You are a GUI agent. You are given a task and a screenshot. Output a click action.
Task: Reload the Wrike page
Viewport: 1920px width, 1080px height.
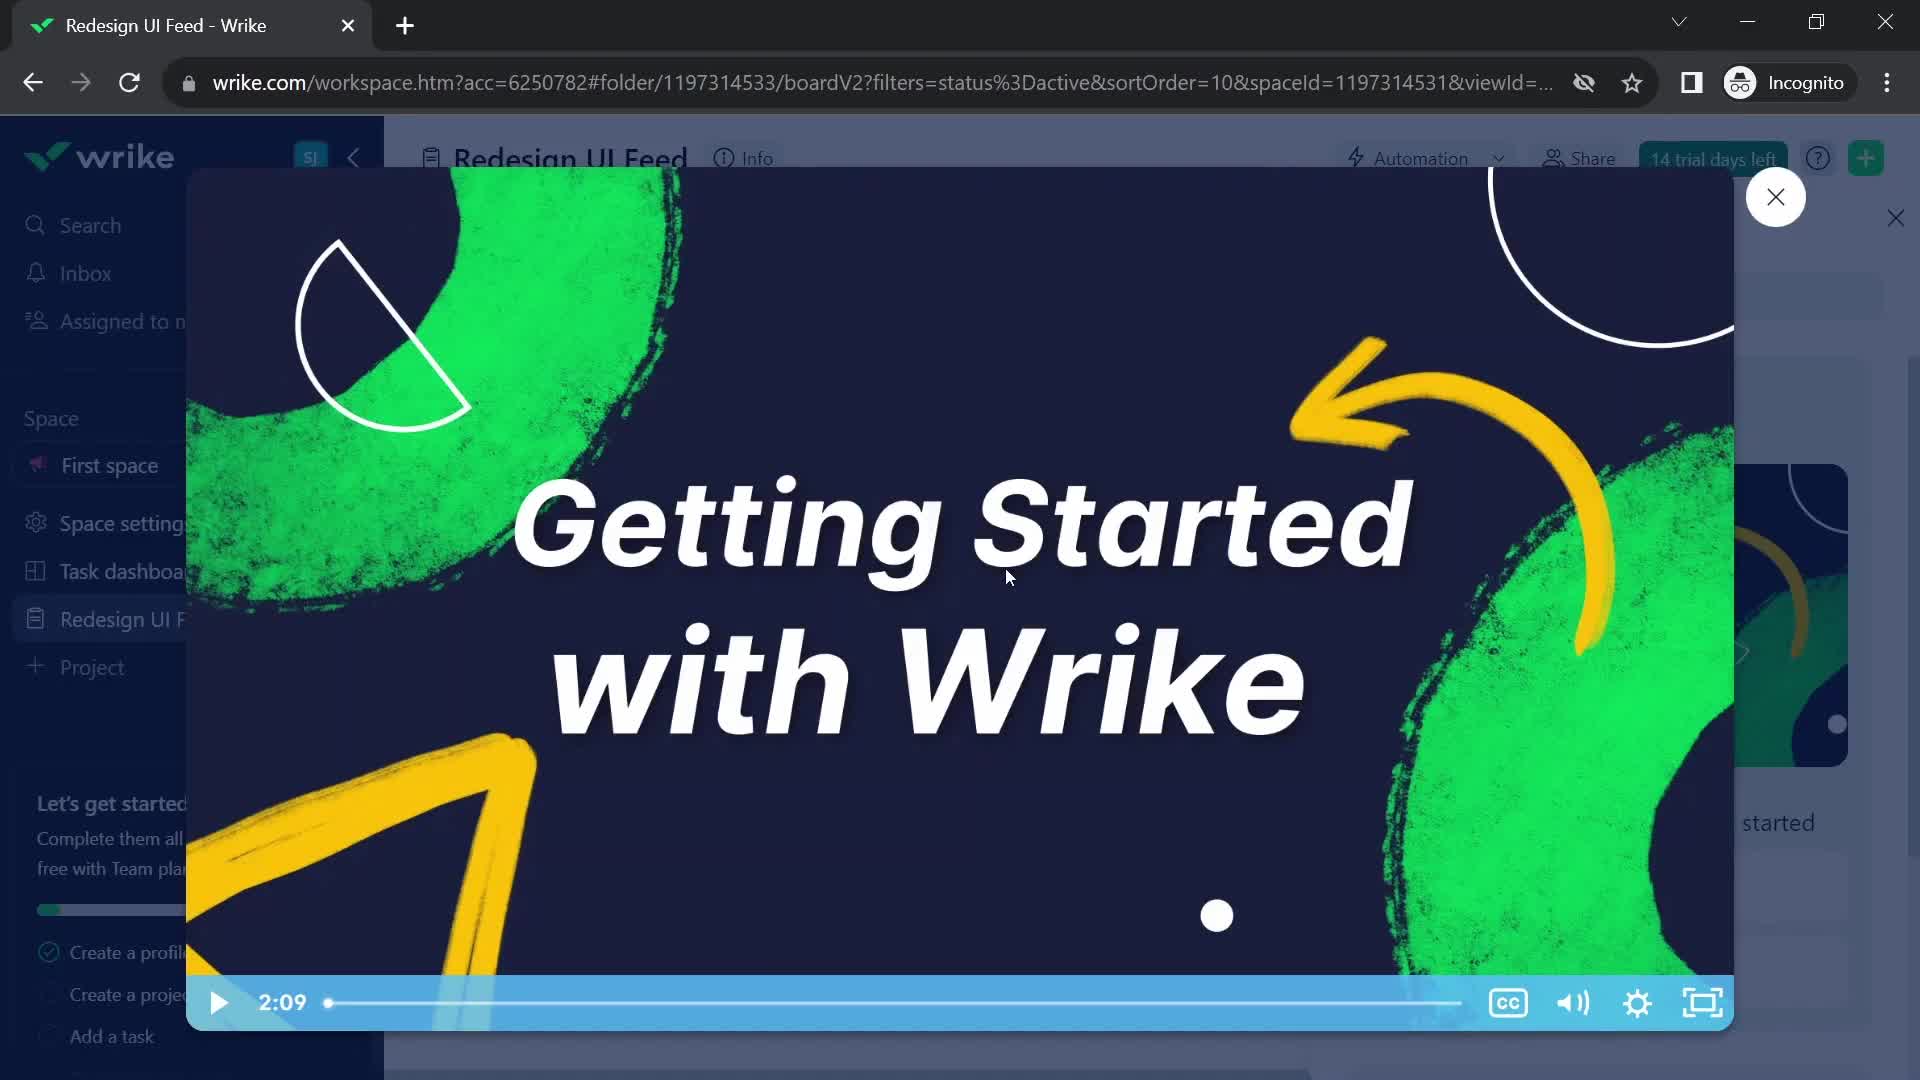coord(129,83)
